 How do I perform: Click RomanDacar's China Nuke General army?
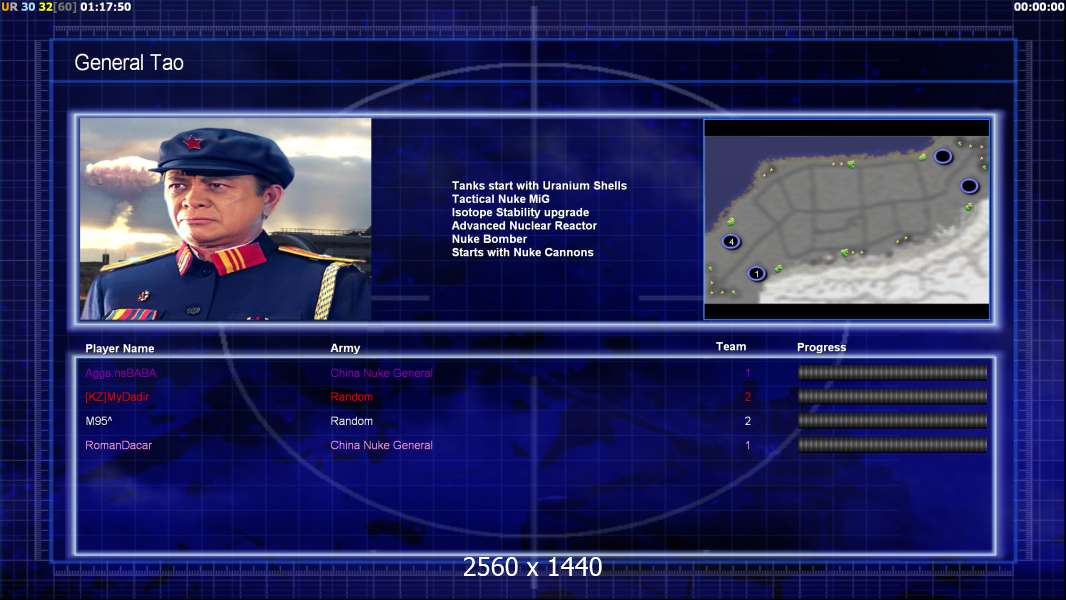click(381, 445)
